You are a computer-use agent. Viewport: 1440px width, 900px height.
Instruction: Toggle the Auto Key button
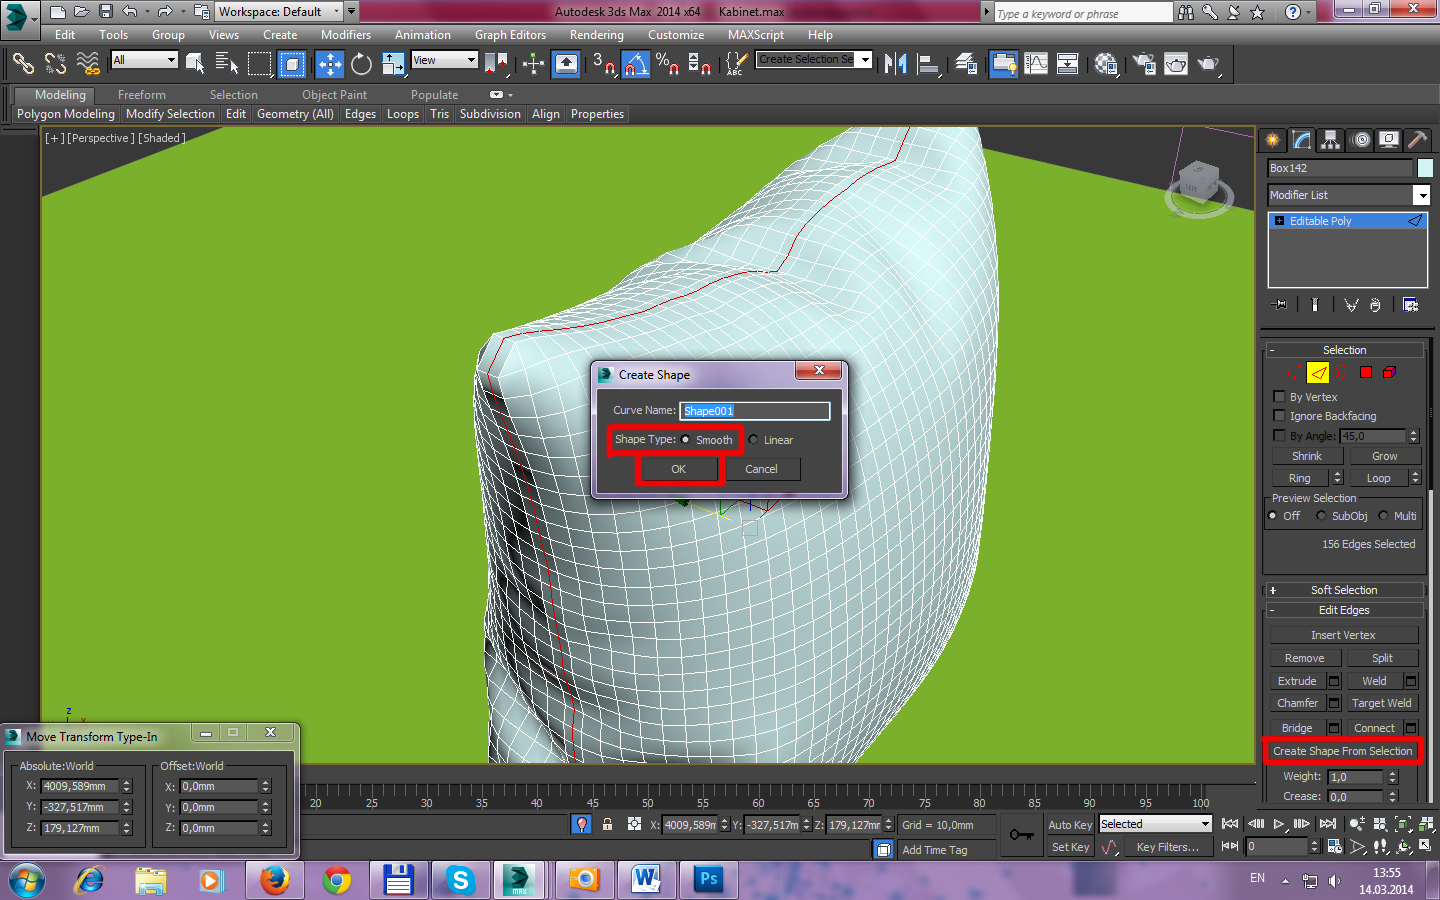pos(1070,825)
